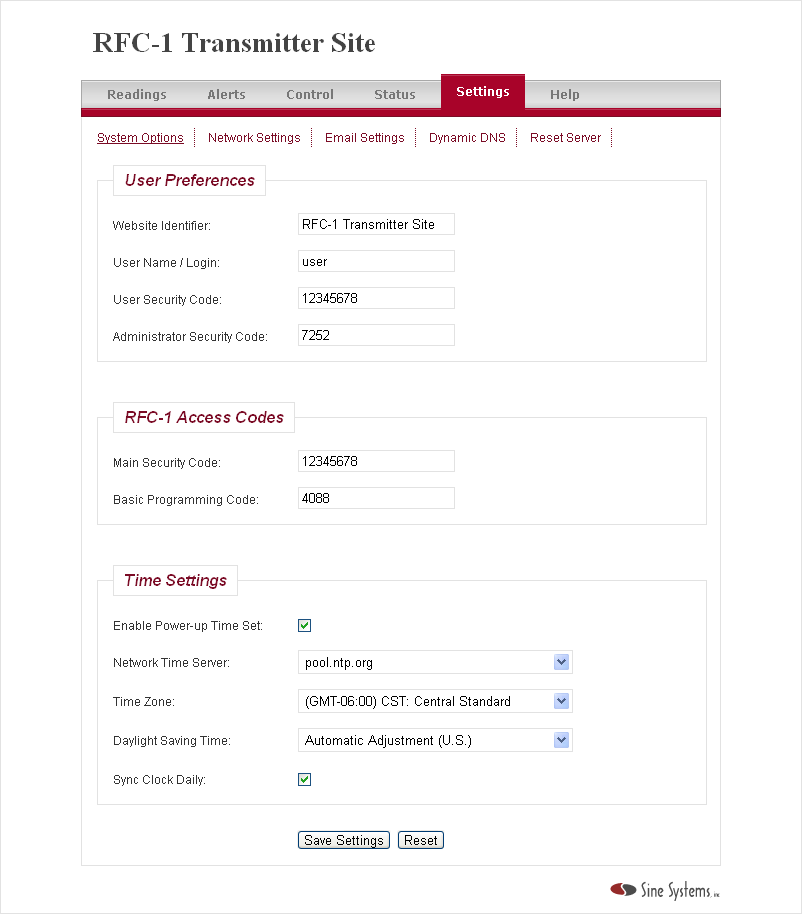Click the Website Identifier label

[x=161, y=226]
